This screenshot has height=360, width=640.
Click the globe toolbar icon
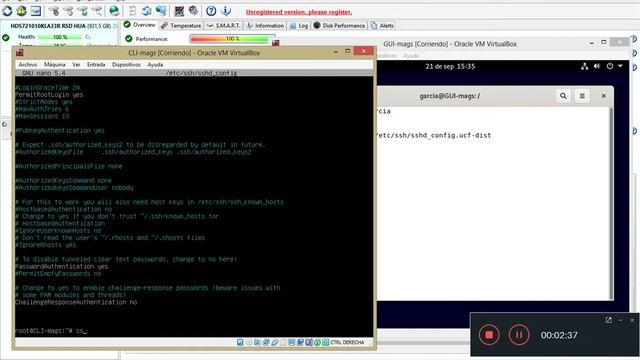coord(114,11)
